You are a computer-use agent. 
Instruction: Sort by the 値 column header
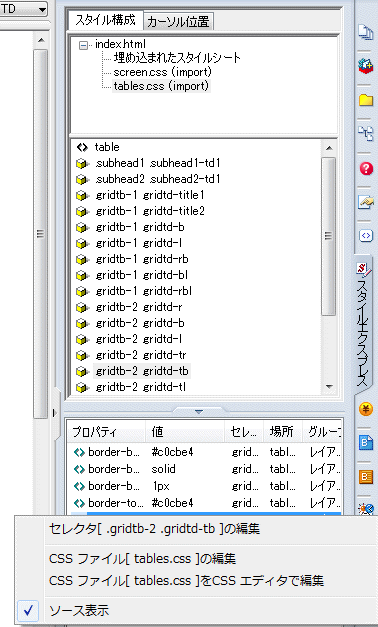(185, 431)
